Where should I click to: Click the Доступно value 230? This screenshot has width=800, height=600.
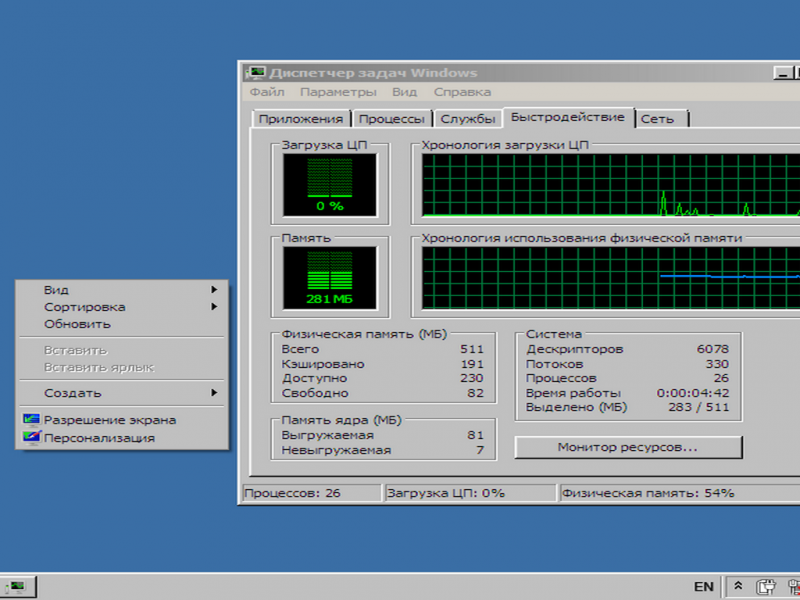coord(471,379)
